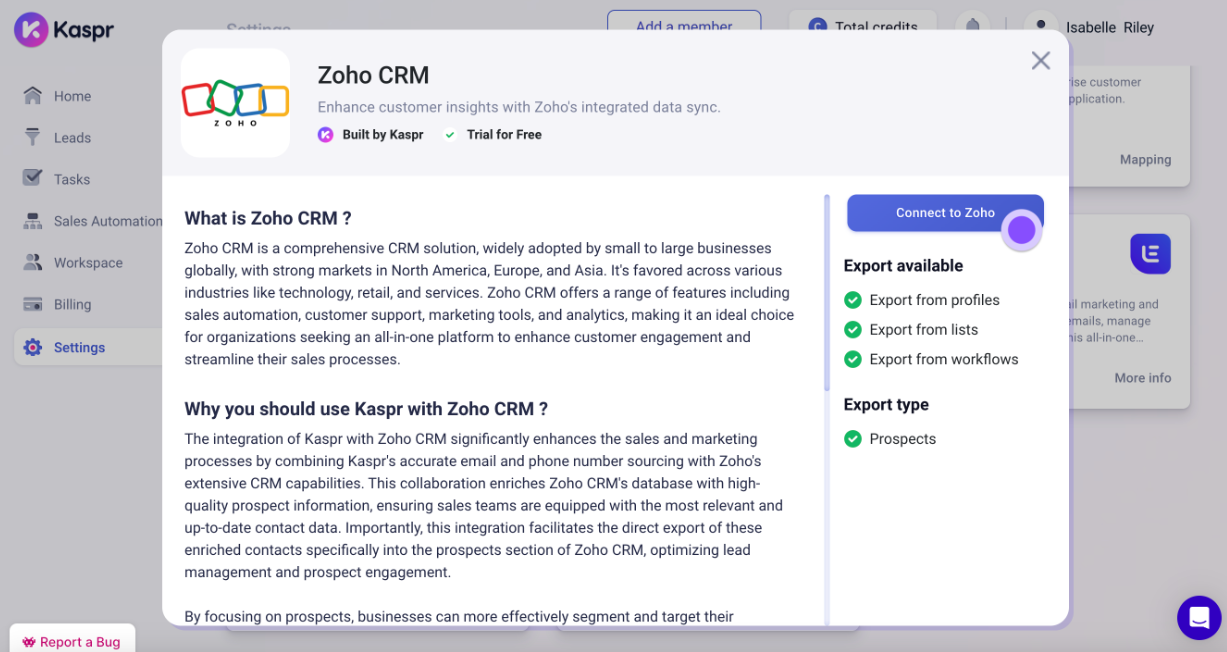Open the Tasks checkmark icon
Image resolution: width=1227 pixels, height=652 pixels.
click(33, 178)
